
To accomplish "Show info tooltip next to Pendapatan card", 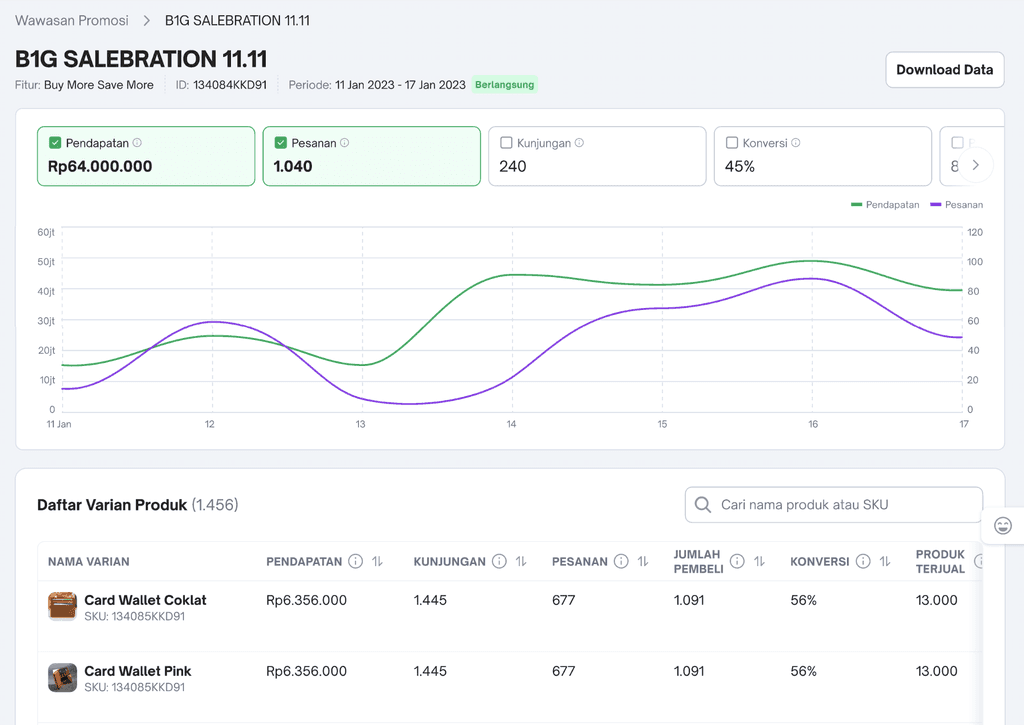I will (137, 142).
